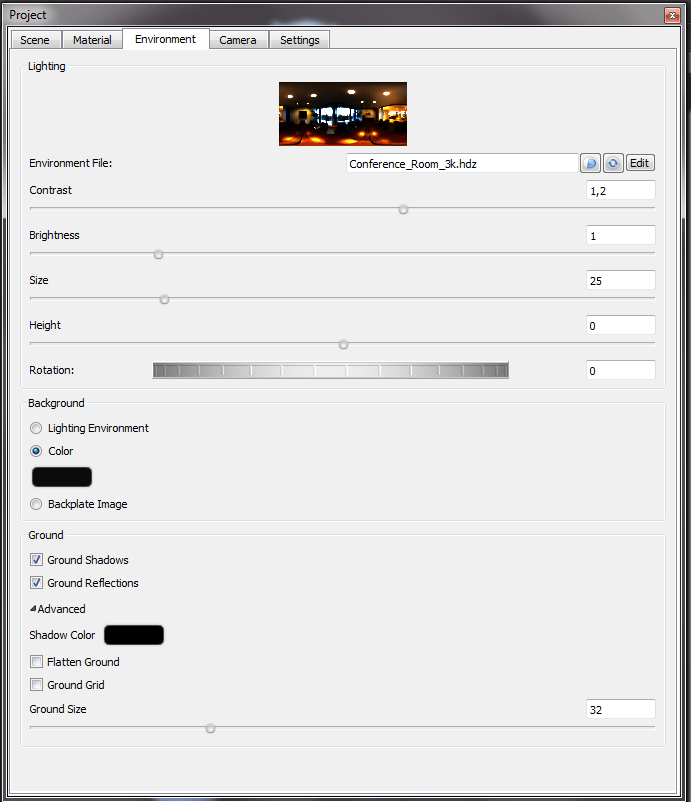The height and width of the screenshot is (802, 691).
Task: Reload the environment file
Action: (x=613, y=164)
